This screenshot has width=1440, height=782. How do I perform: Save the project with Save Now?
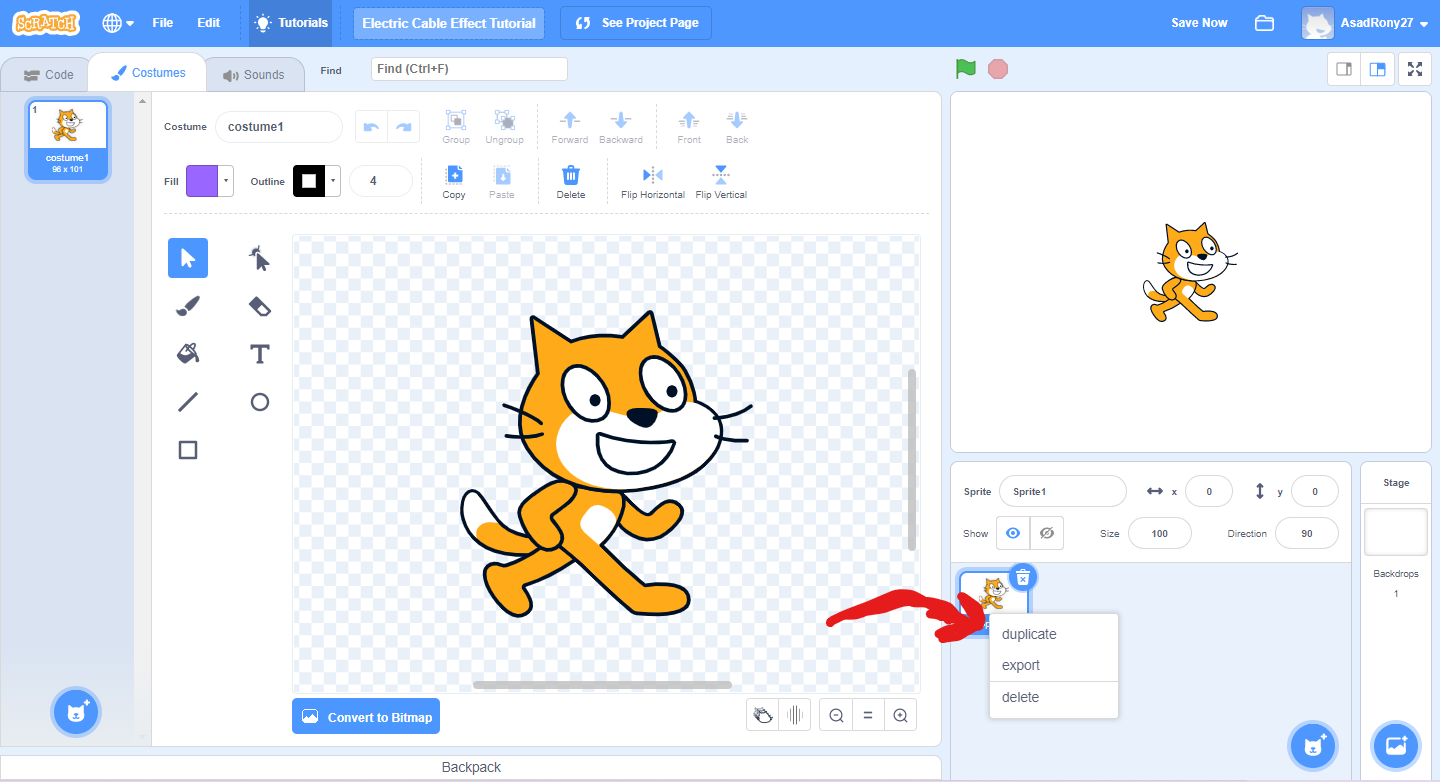pos(1198,22)
